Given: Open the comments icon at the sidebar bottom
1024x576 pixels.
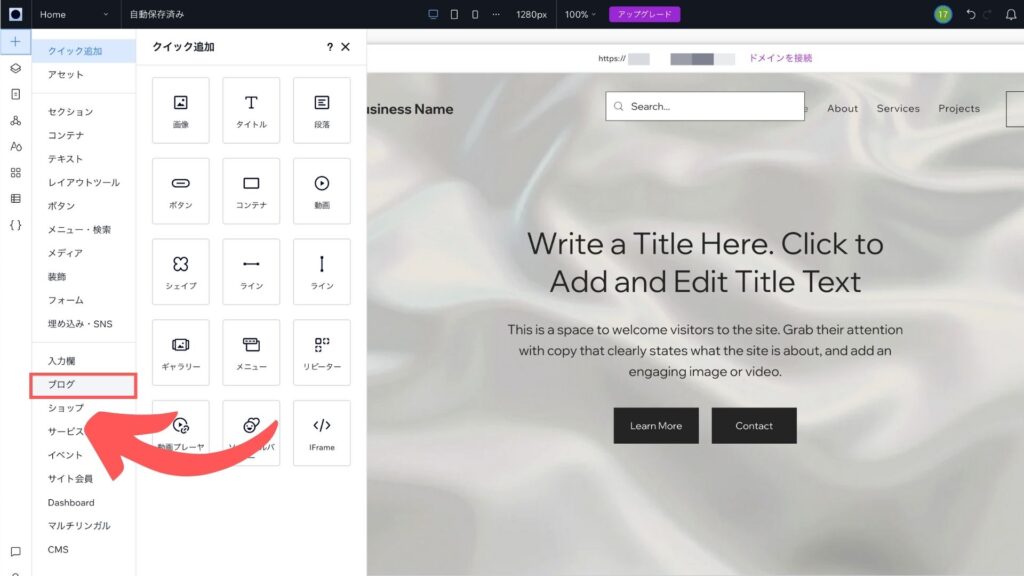Looking at the screenshot, I should click(16, 552).
